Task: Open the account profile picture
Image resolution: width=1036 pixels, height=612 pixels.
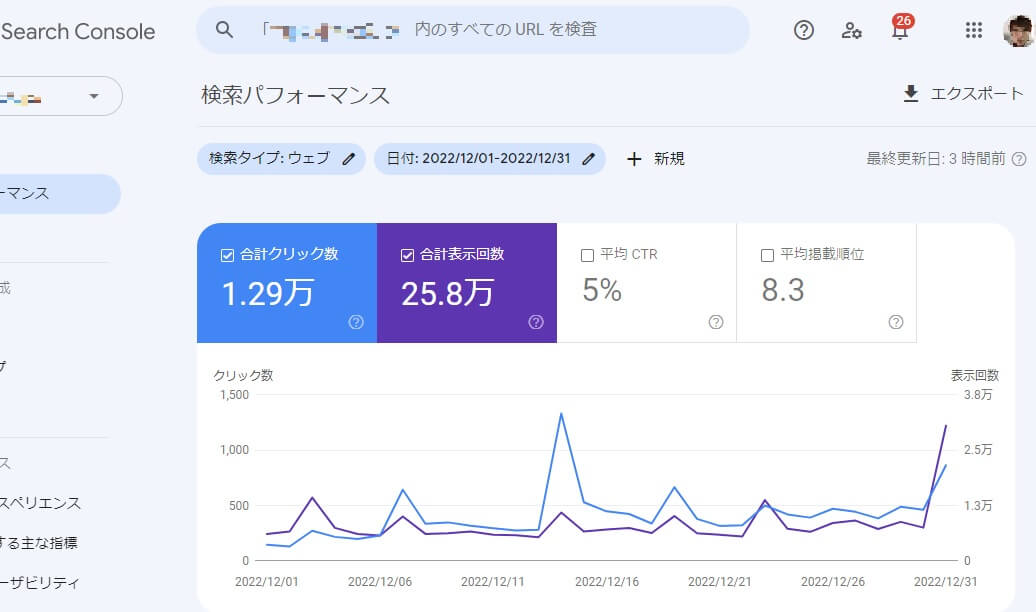Action: [1018, 30]
